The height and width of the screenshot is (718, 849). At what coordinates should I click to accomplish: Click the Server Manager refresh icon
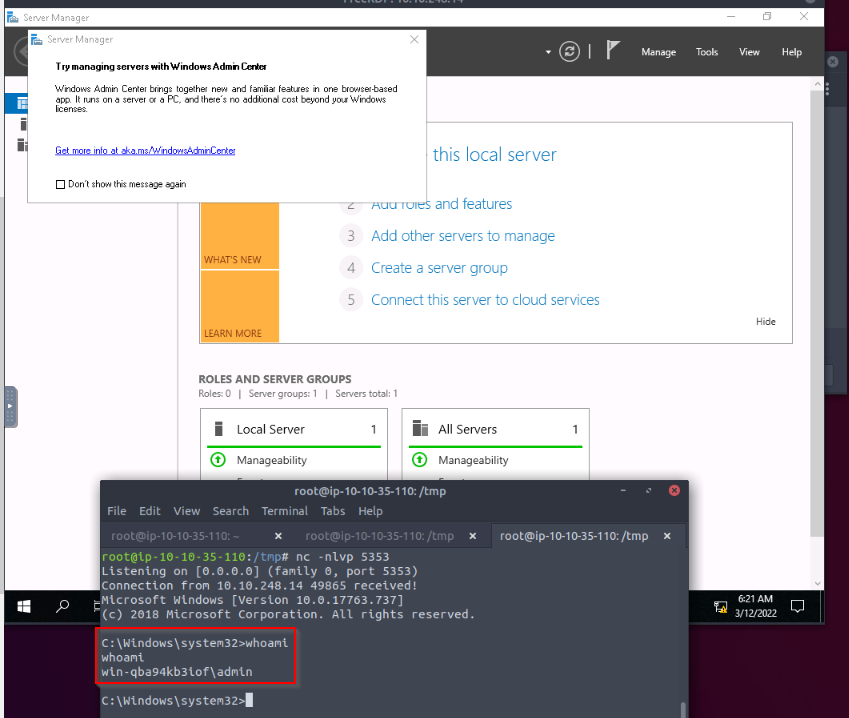click(x=569, y=52)
